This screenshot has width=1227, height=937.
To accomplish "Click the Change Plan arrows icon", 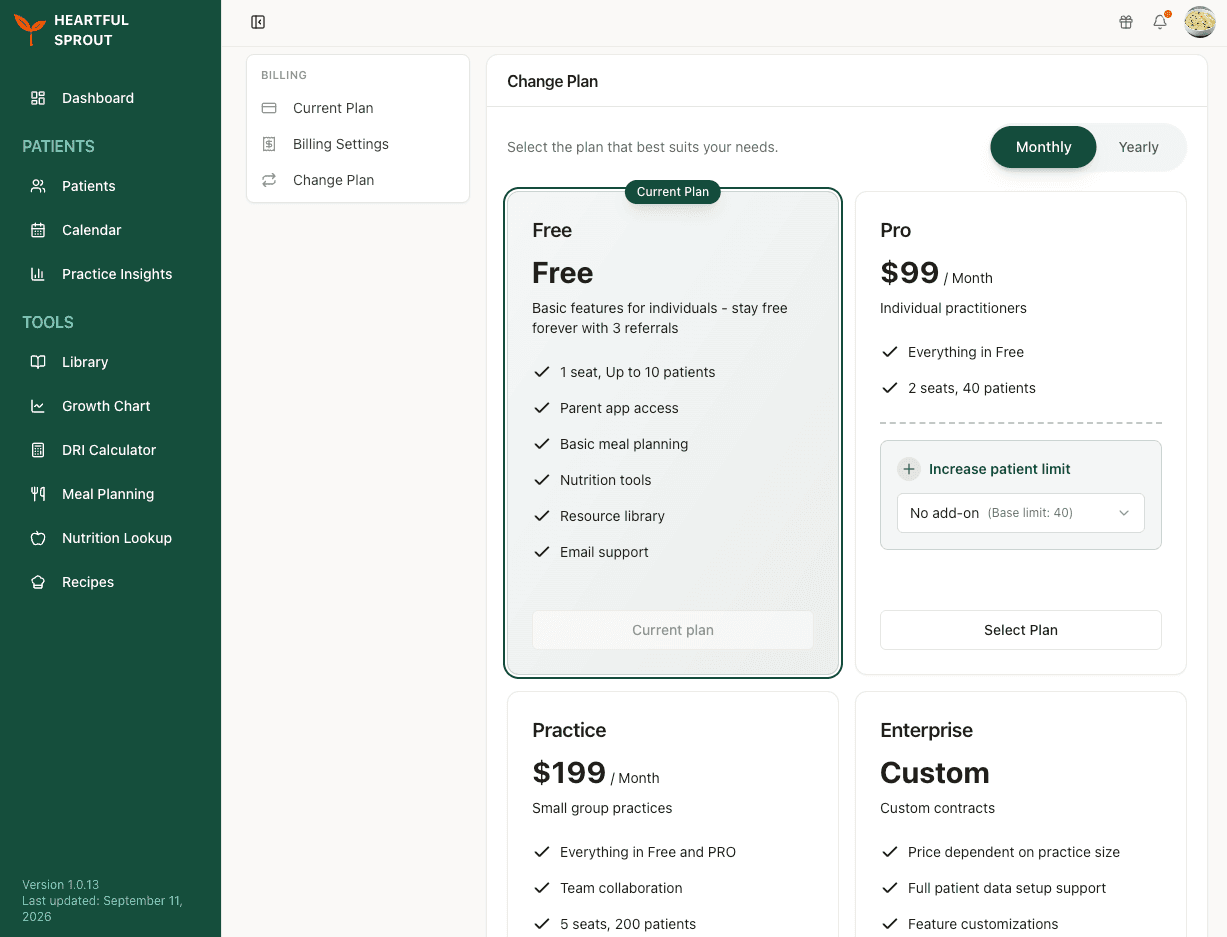I will tap(269, 180).
